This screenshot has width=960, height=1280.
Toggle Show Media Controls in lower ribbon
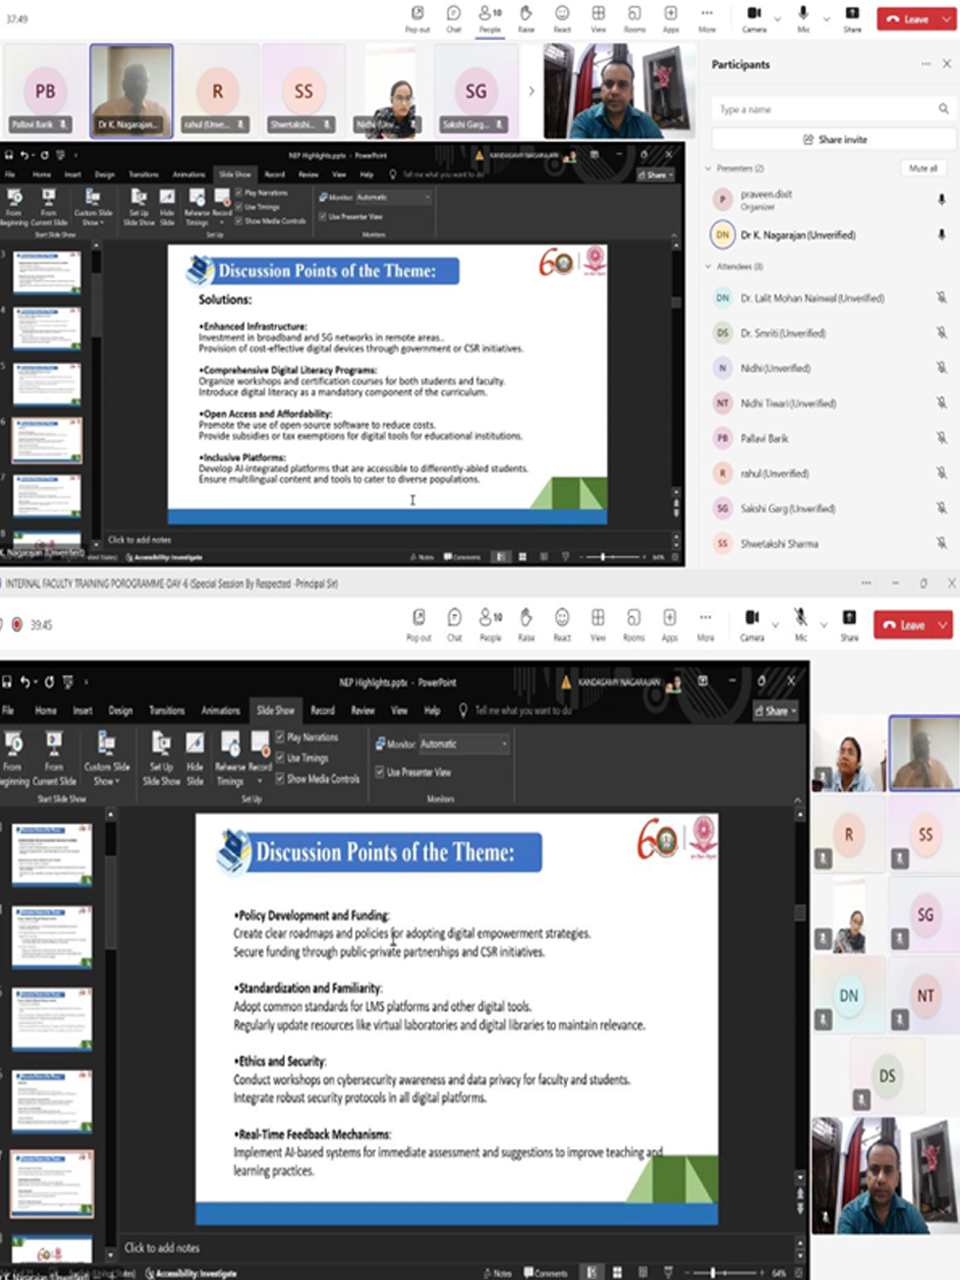click(281, 778)
